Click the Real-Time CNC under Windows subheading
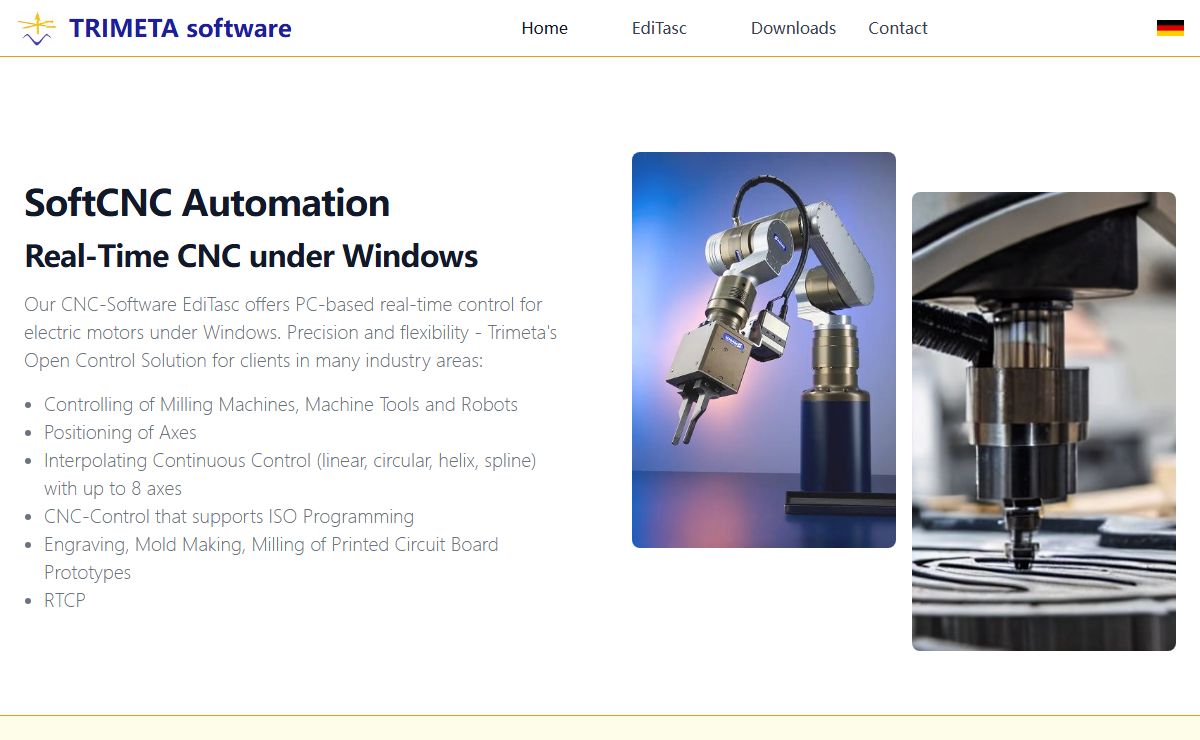The image size is (1200, 740). tap(251, 256)
